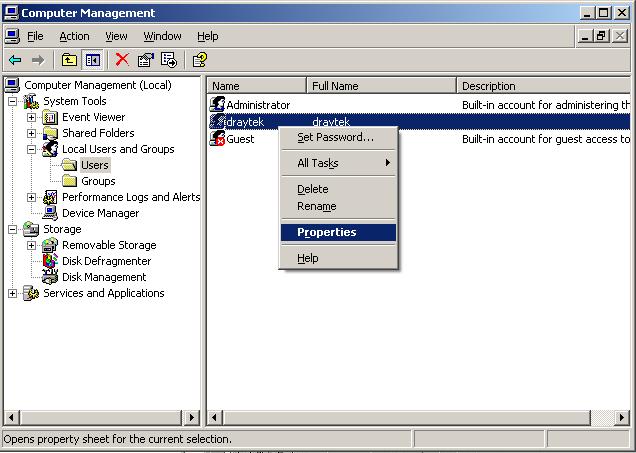Viewport: 636px width, 453px height.
Task: Click the Up one level folder icon
Action: click(69, 60)
